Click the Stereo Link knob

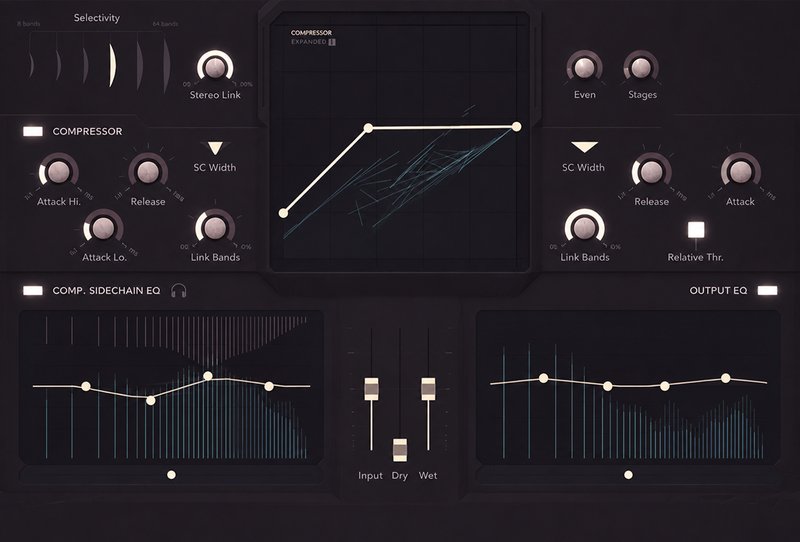[215, 67]
